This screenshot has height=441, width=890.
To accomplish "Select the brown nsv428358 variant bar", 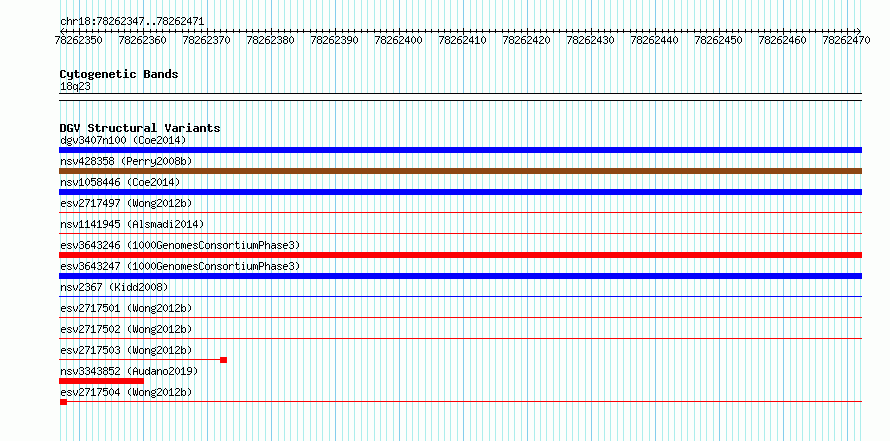I will tap(460, 171).
